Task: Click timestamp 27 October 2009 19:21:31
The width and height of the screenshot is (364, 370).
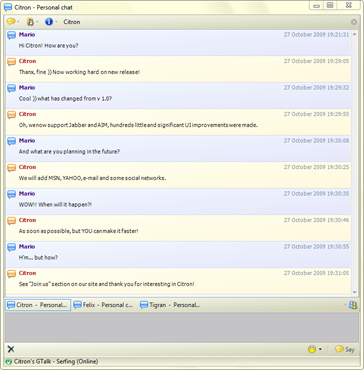Action: coord(316,34)
